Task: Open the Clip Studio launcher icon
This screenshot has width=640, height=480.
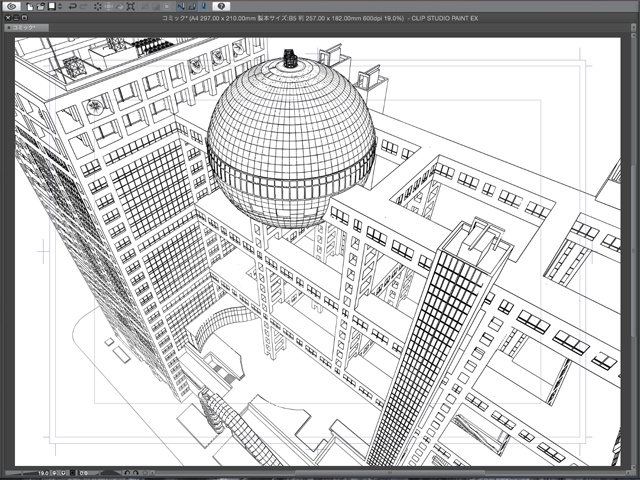Action: point(12,7)
